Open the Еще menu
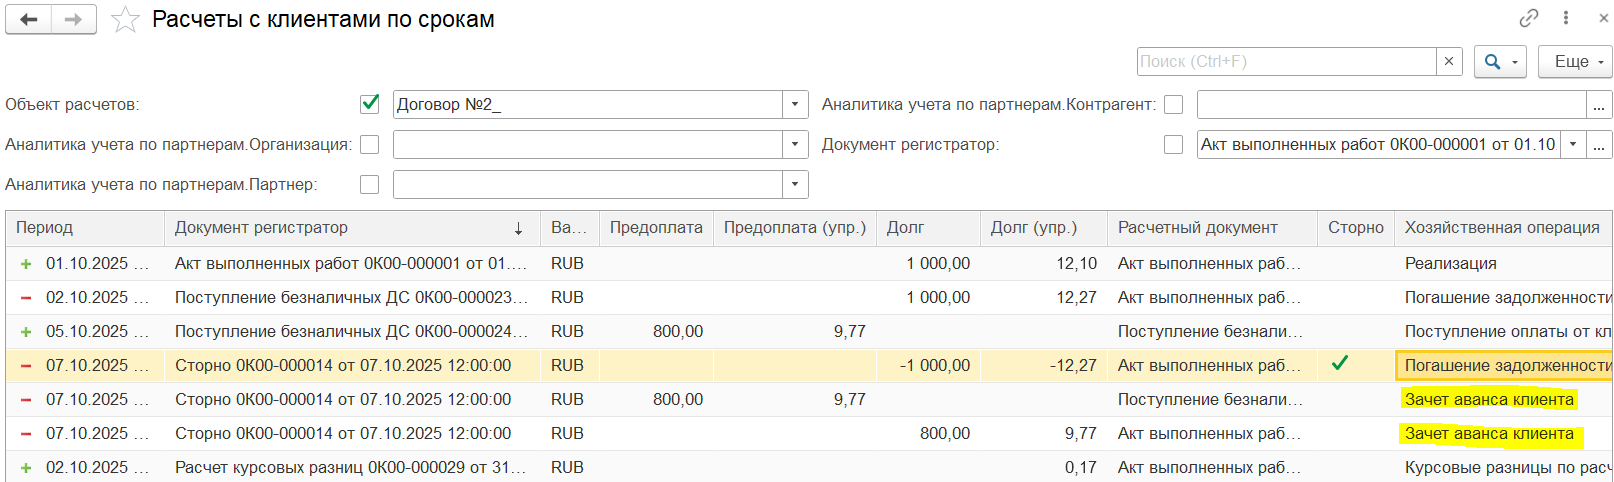The height and width of the screenshot is (482, 1614). tap(1575, 61)
